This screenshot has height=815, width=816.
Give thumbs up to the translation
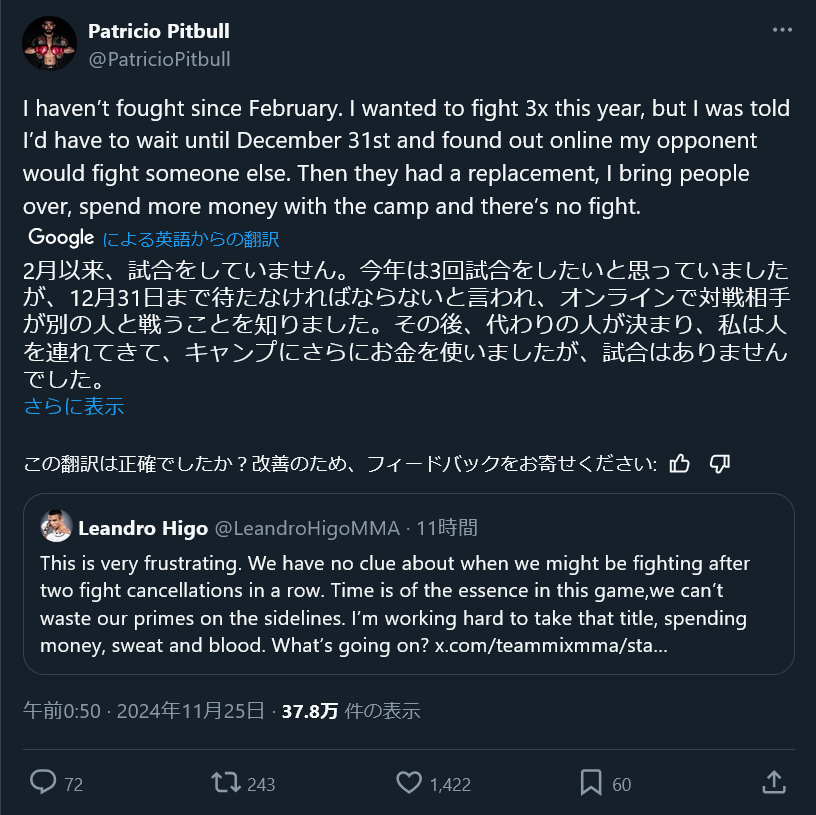click(x=680, y=463)
